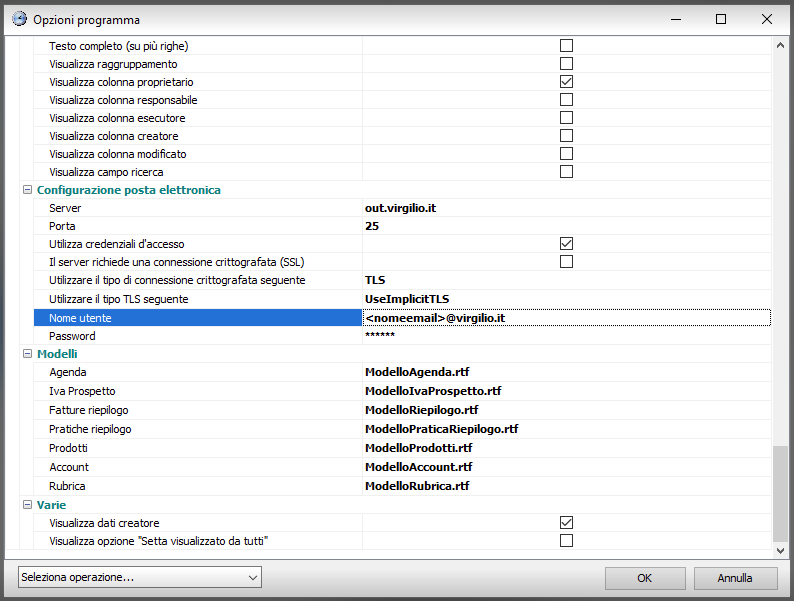Click the Annulla button
Screen dimensions: 794x601
(x=735, y=578)
